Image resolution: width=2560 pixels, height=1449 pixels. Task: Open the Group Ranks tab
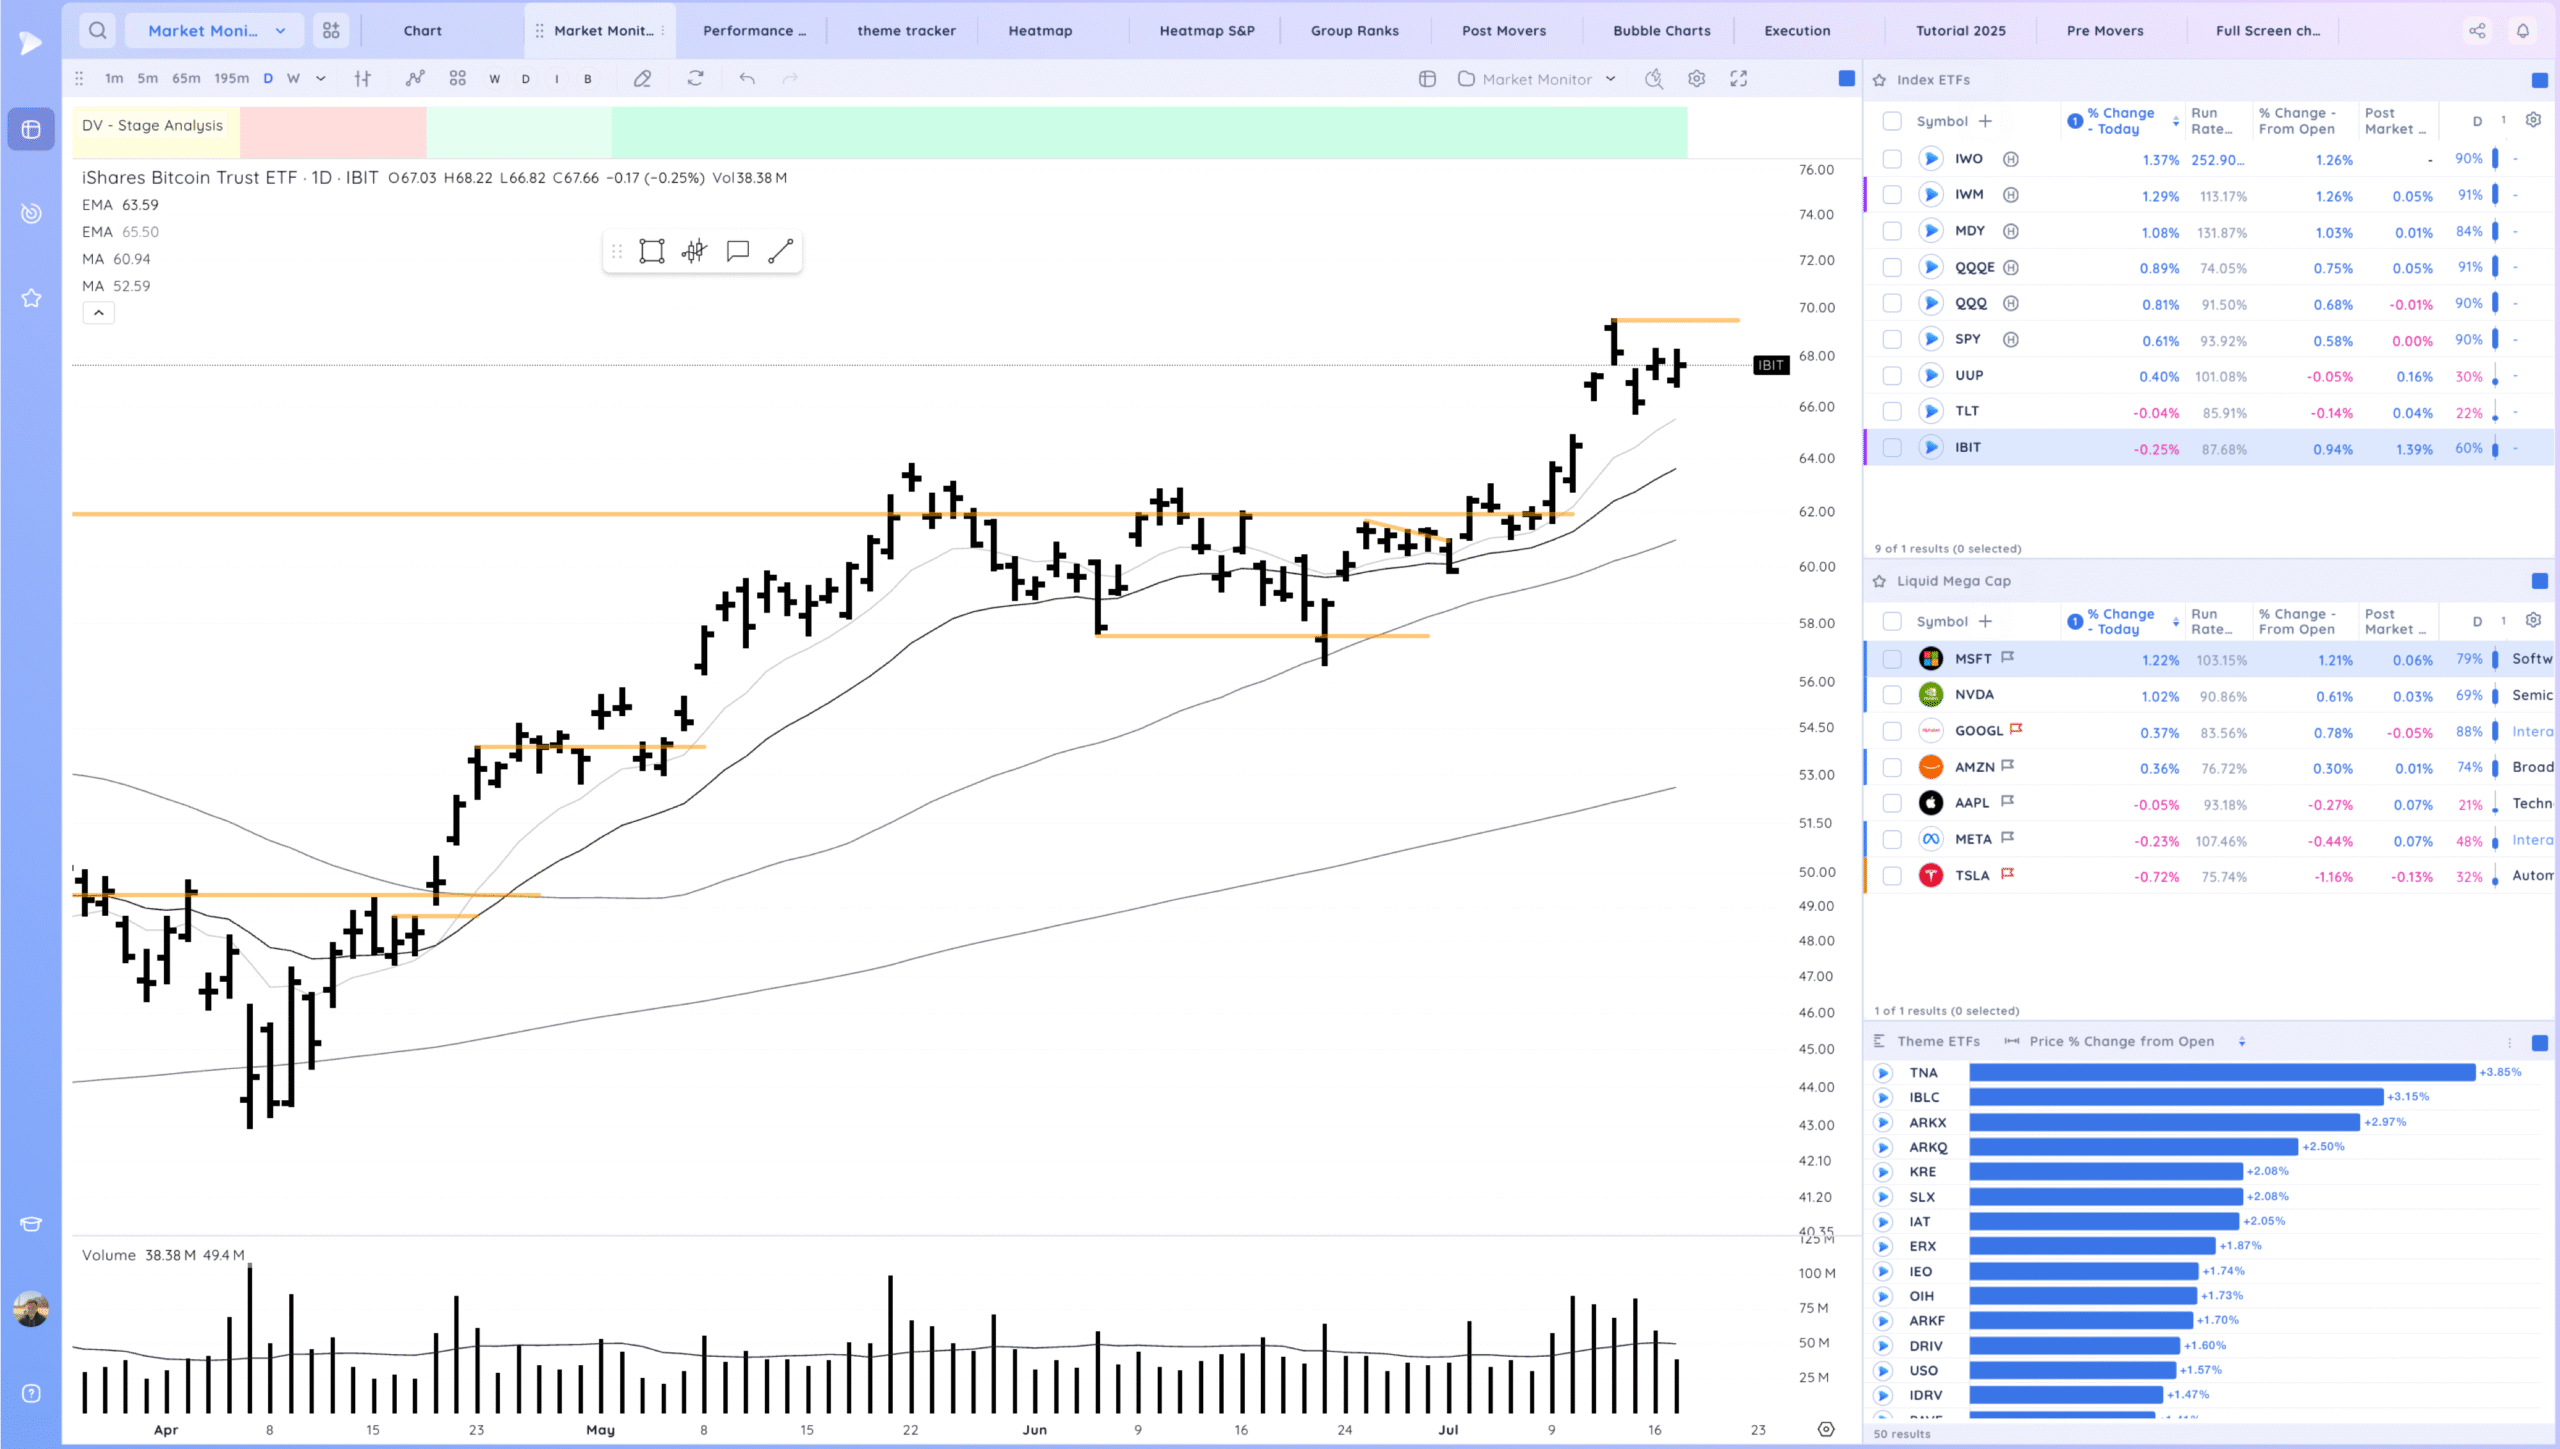[1354, 30]
